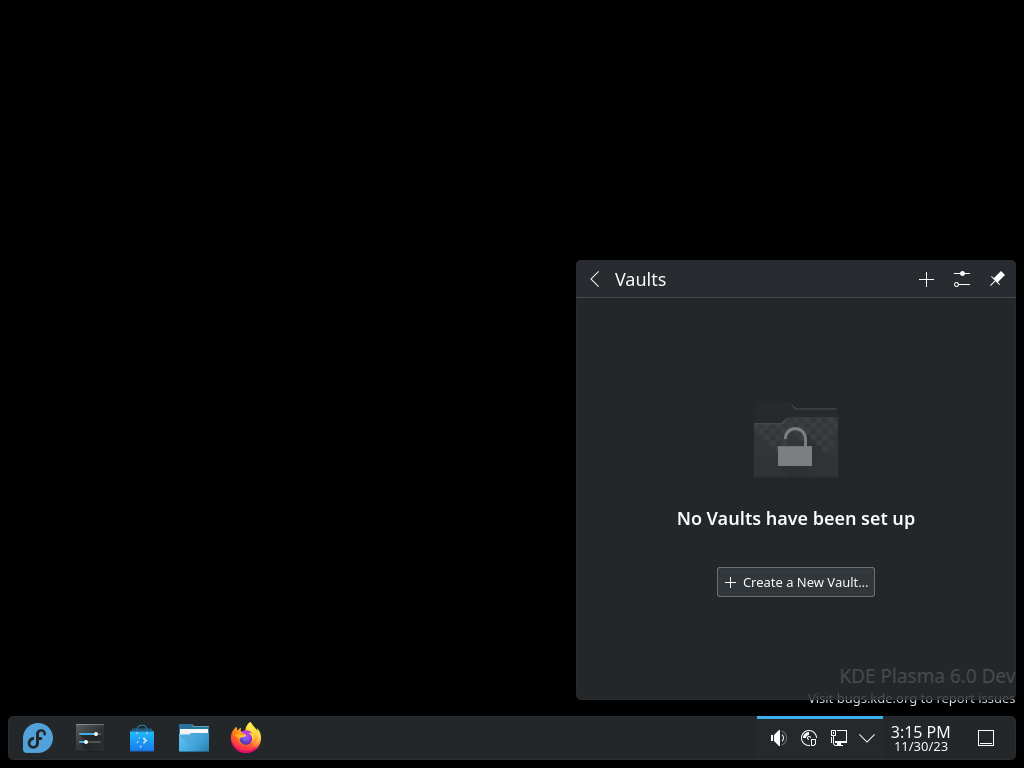Open Vaults configure settings icon
The image size is (1024, 768).
(961, 280)
